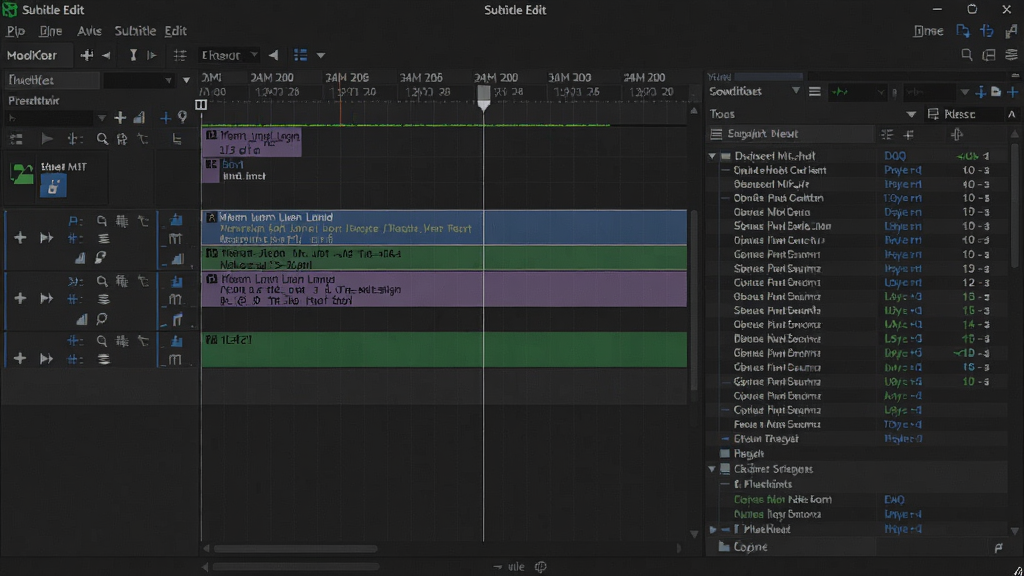Toggle the blue chart icon at the third track's right edge
The width and height of the screenshot is (1024, 576).
(176, 341)
